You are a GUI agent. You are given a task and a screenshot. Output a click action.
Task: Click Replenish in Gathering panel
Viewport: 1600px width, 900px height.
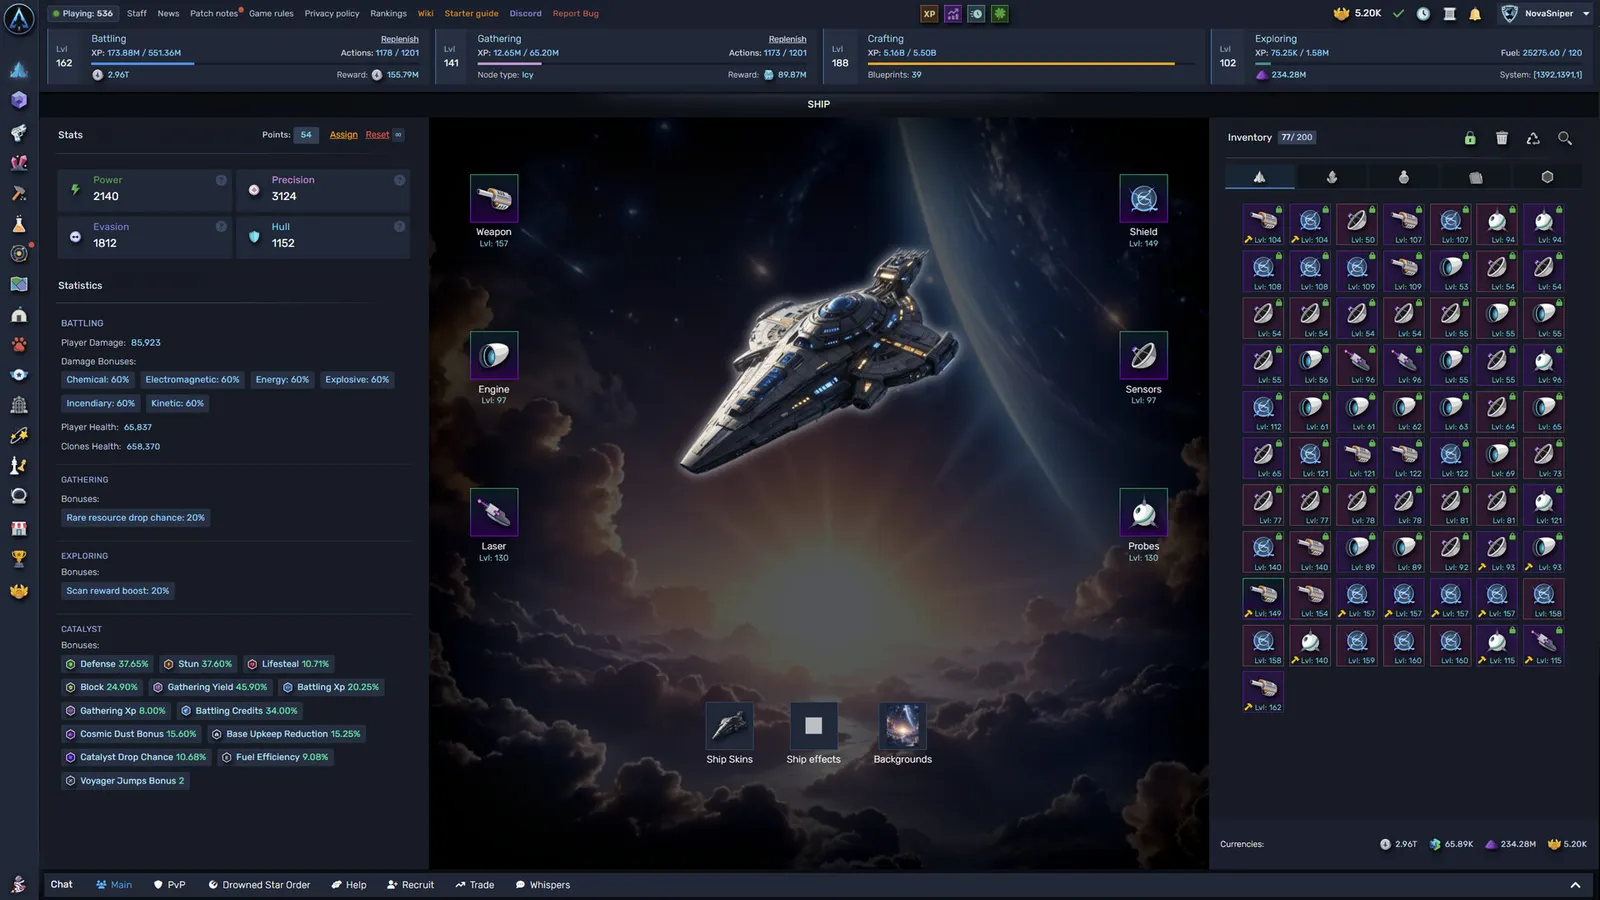point(787,39)
